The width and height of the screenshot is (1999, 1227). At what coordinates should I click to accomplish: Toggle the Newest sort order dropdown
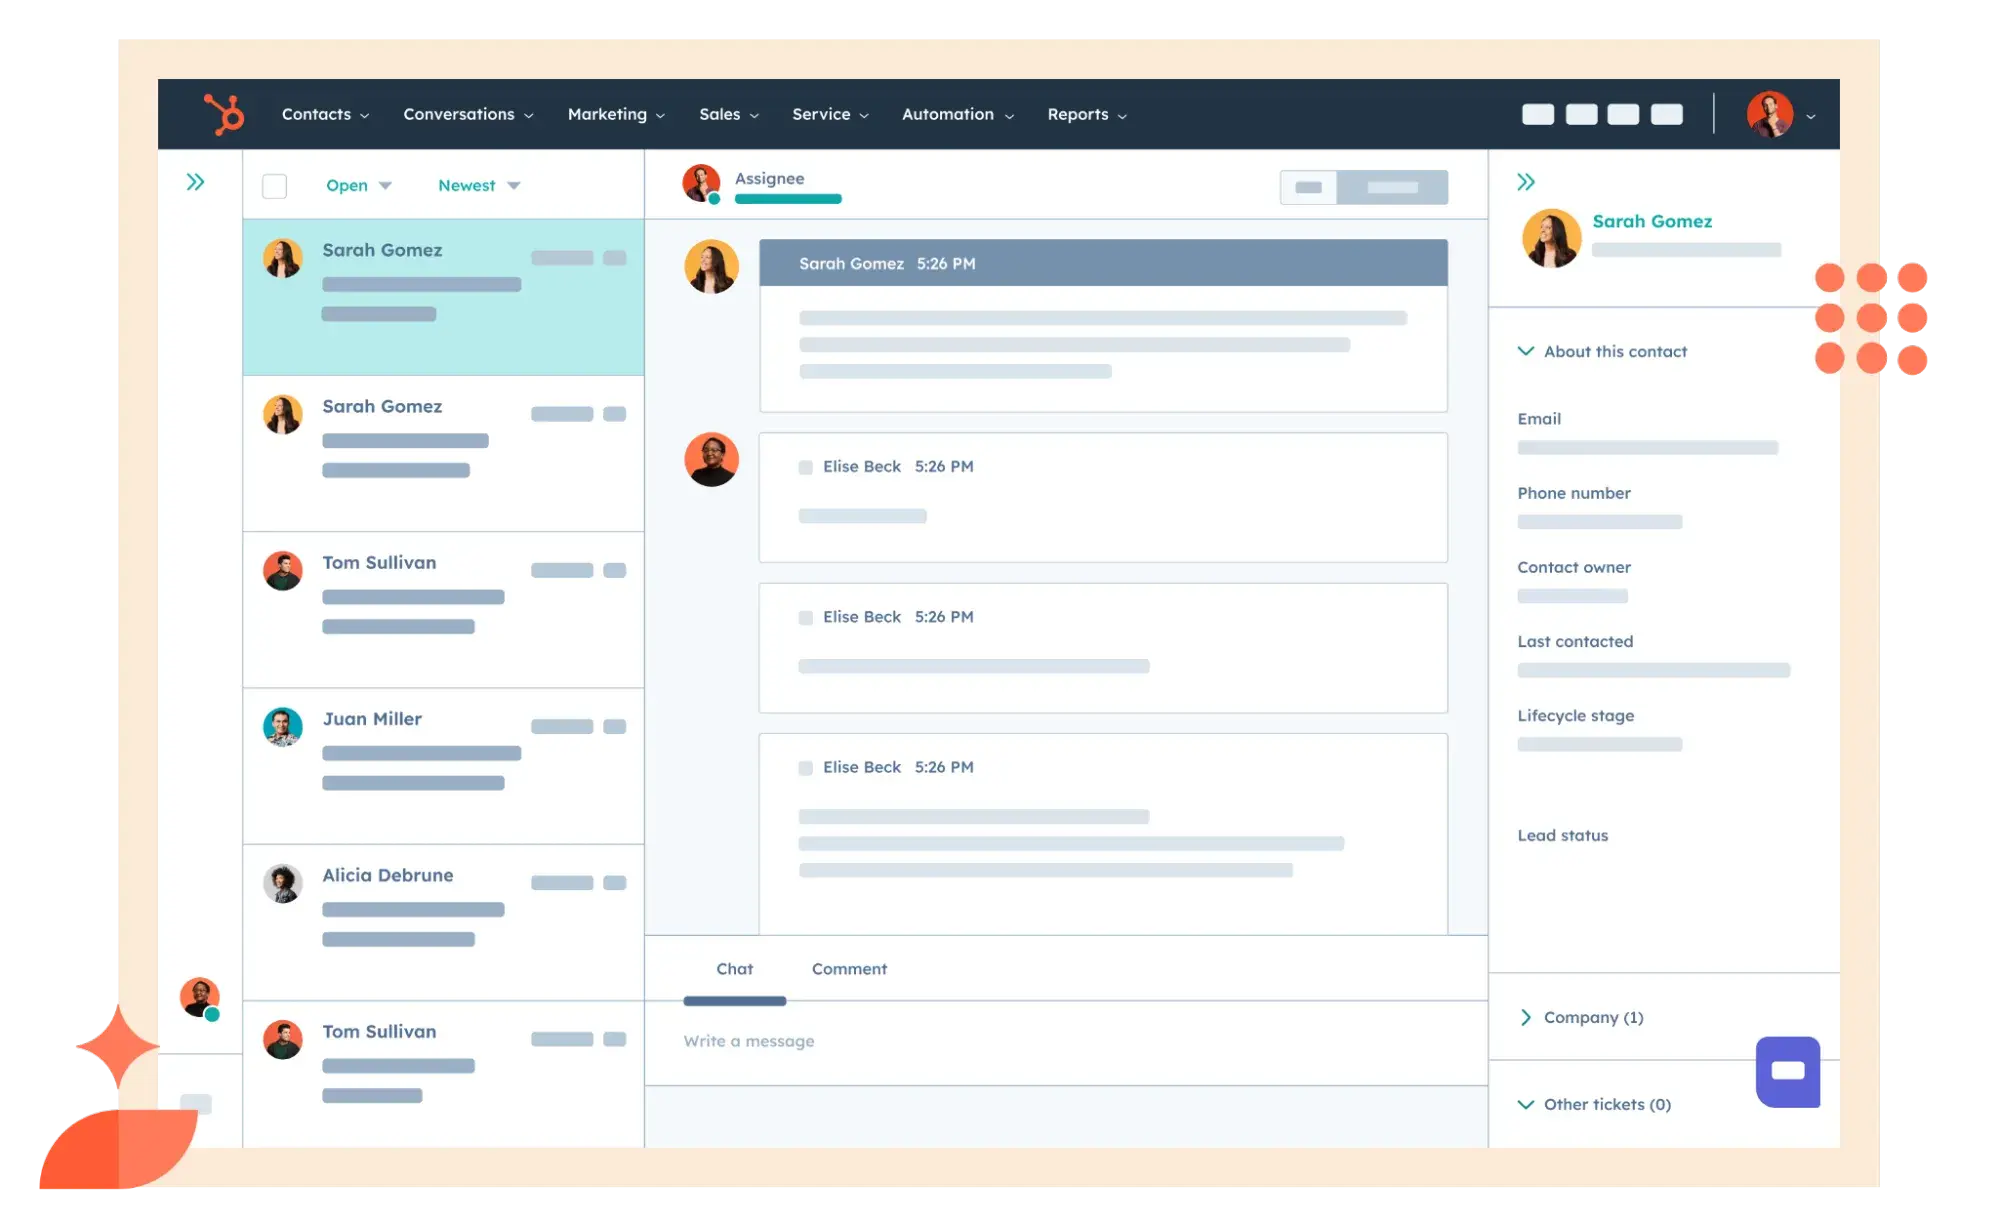478,186
